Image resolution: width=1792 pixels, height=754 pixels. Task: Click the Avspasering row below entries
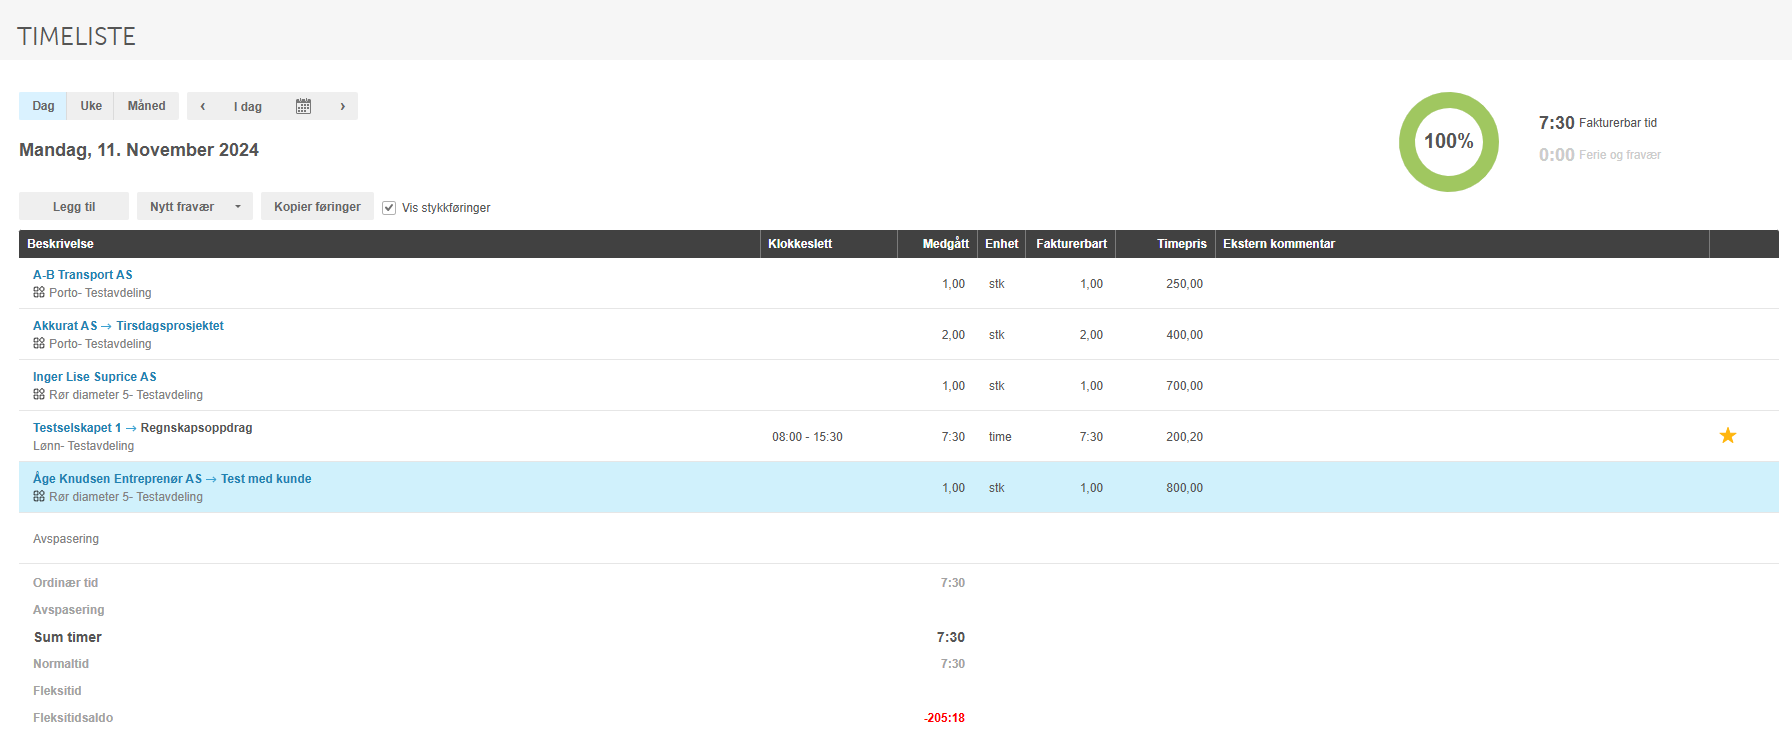pos(898,539)
